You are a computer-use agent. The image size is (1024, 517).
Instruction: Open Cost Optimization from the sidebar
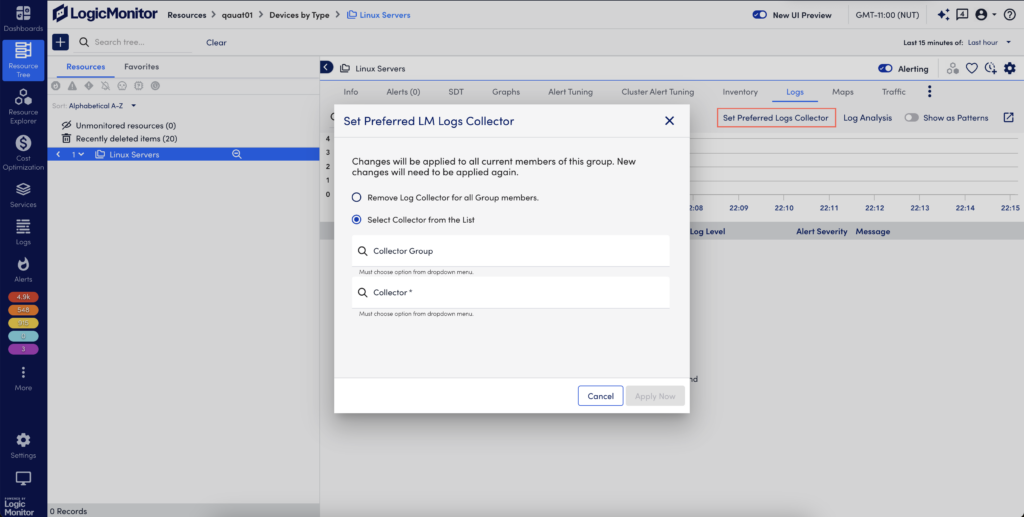[x=23, y=152]
